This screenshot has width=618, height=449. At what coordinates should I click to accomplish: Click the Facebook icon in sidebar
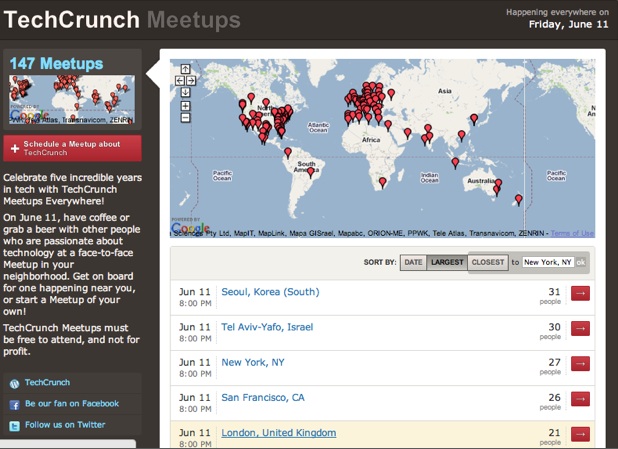tap(15, 405)
